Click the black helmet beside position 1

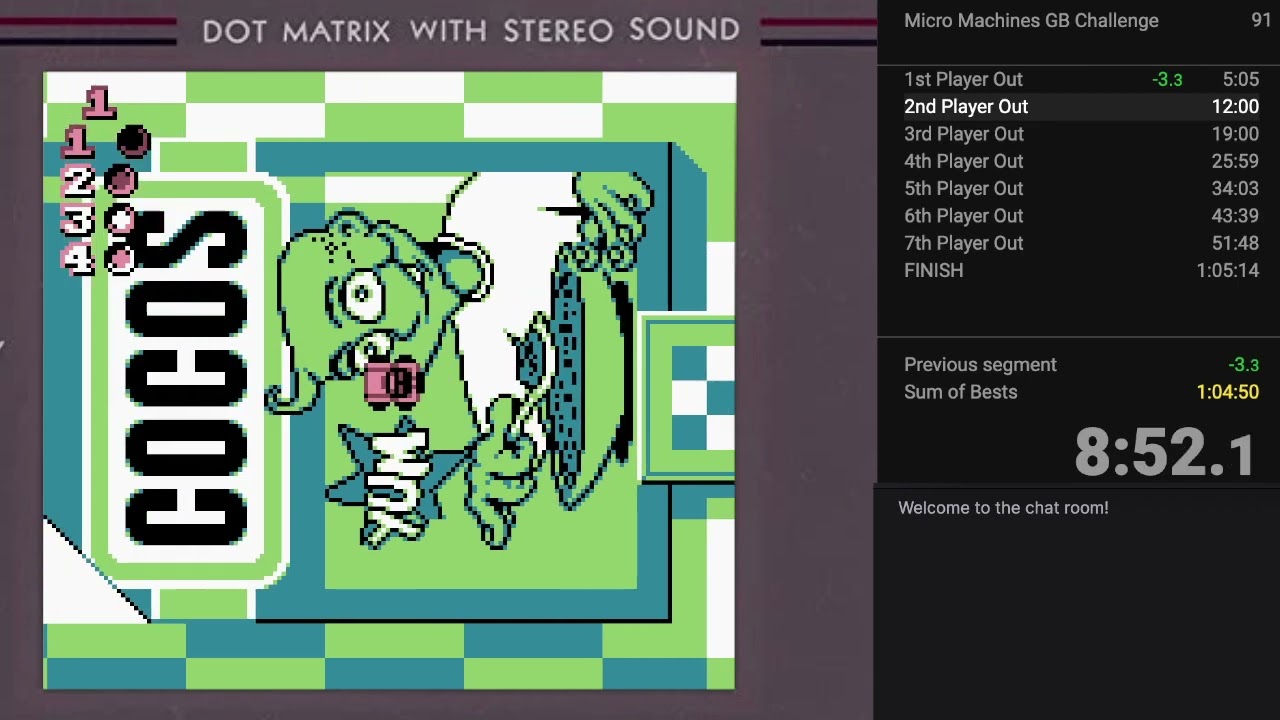(x=132, y=143)
